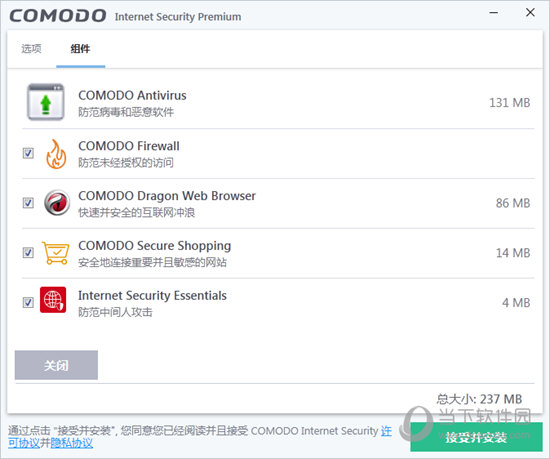The width and height of the screenshot is (550, 459).
Task: Click the COMODO Antivirus installer icon
Action: (46, 102)
